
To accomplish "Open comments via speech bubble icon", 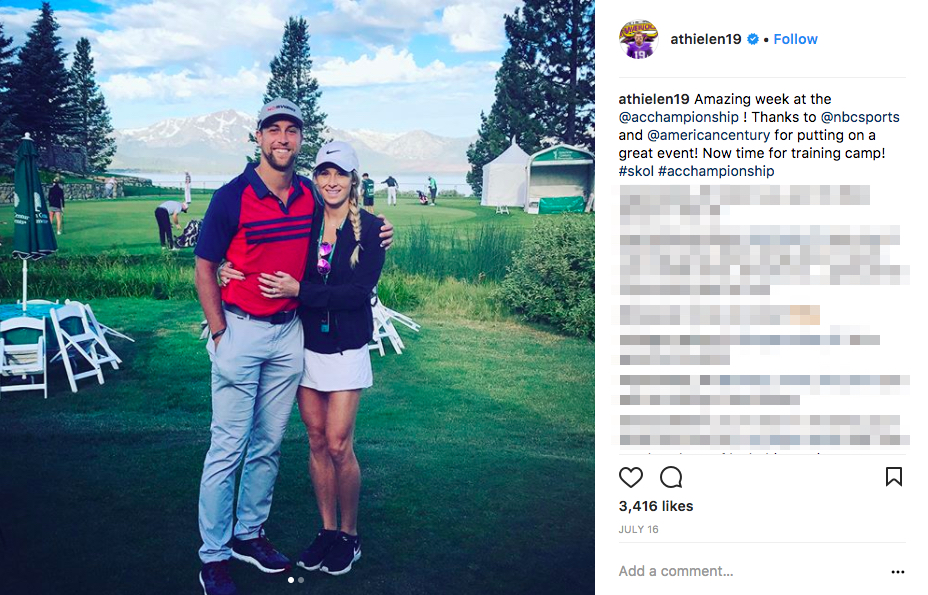I will coord(671,477).
